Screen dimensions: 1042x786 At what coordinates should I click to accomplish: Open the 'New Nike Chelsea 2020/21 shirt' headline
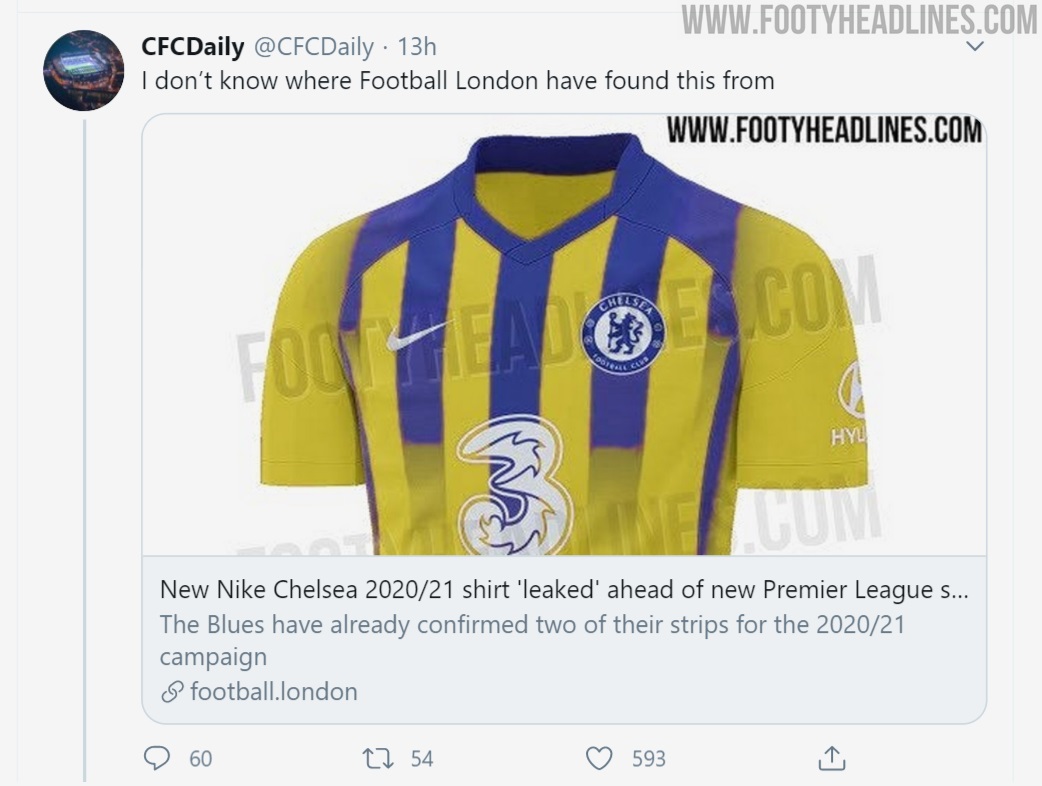tap(562, 589)
